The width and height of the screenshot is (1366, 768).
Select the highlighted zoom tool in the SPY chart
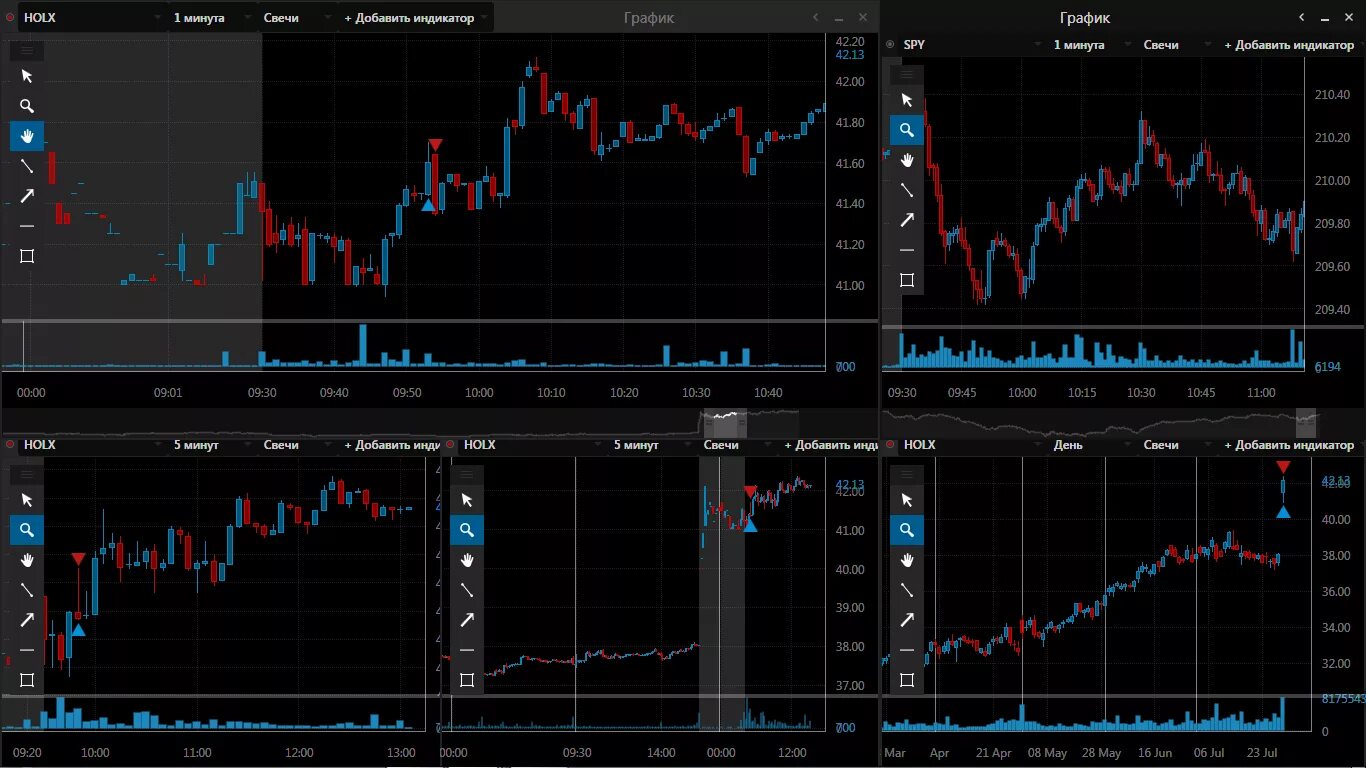click(907, 130)
